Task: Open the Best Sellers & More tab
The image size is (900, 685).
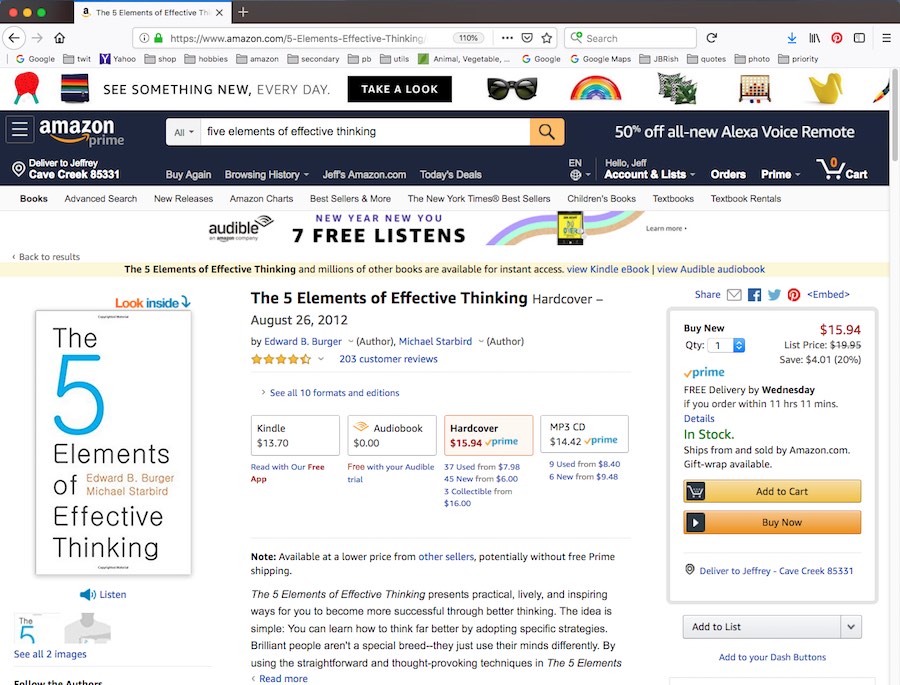Action: click(350, 199)
